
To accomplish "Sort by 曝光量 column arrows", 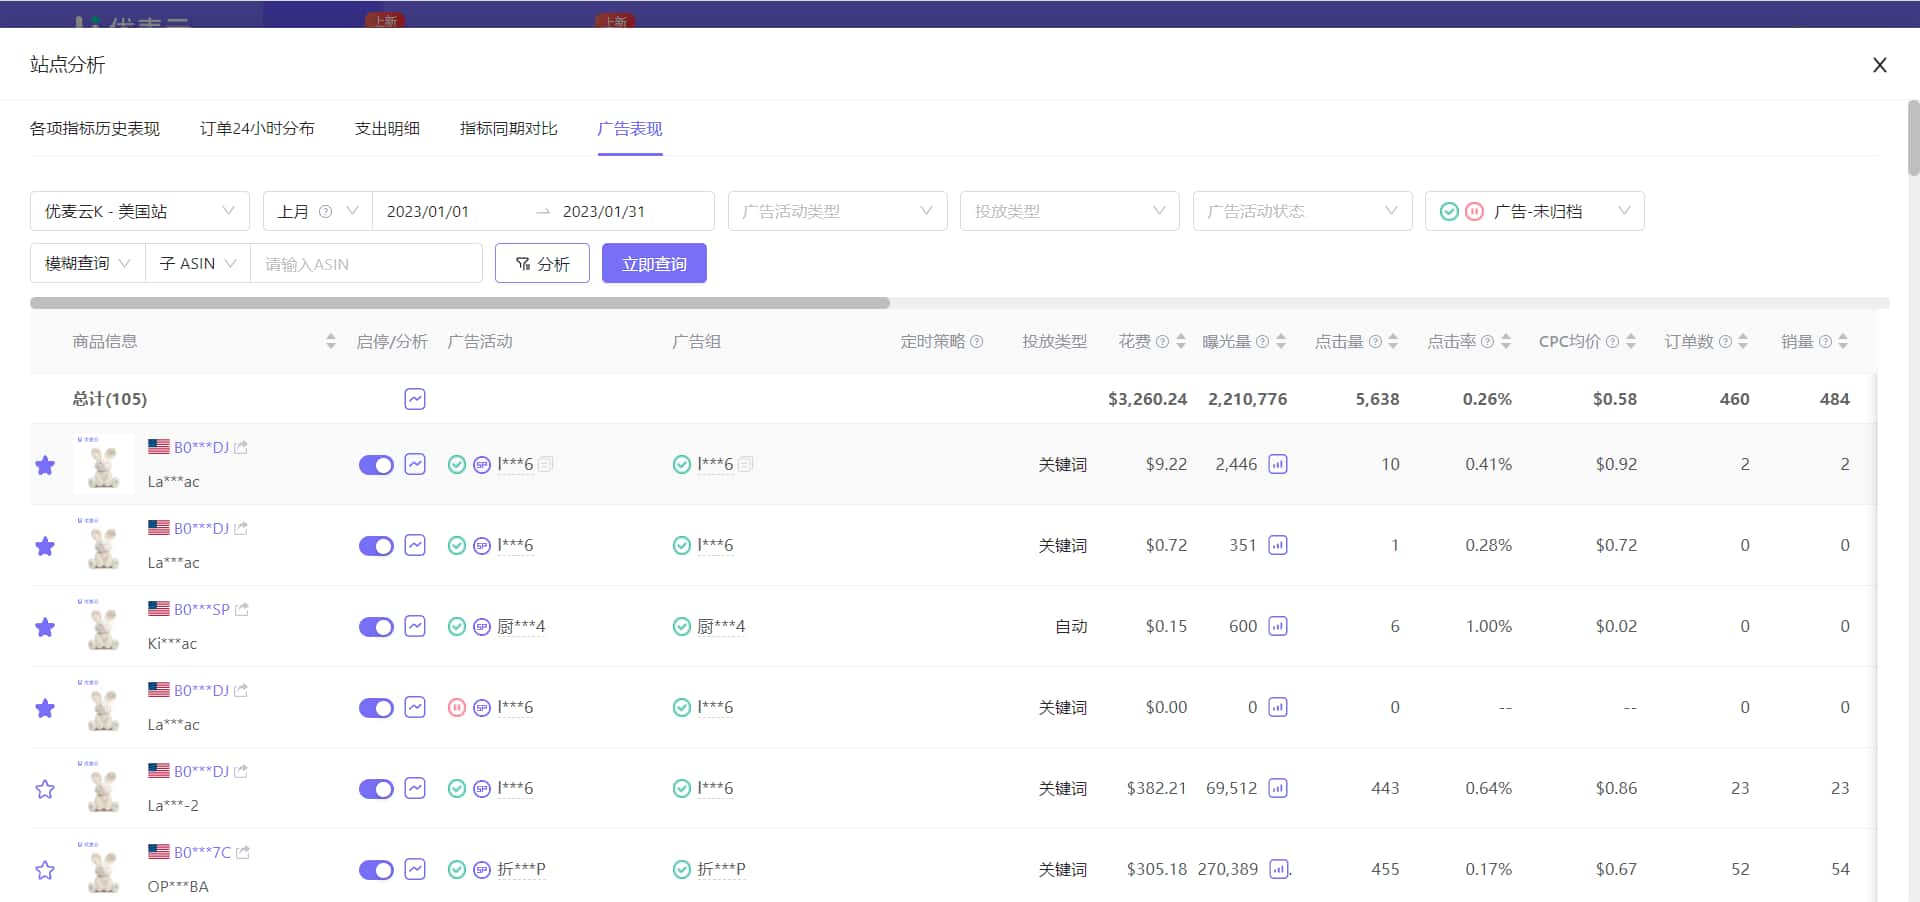I will tap(1281, 341).
